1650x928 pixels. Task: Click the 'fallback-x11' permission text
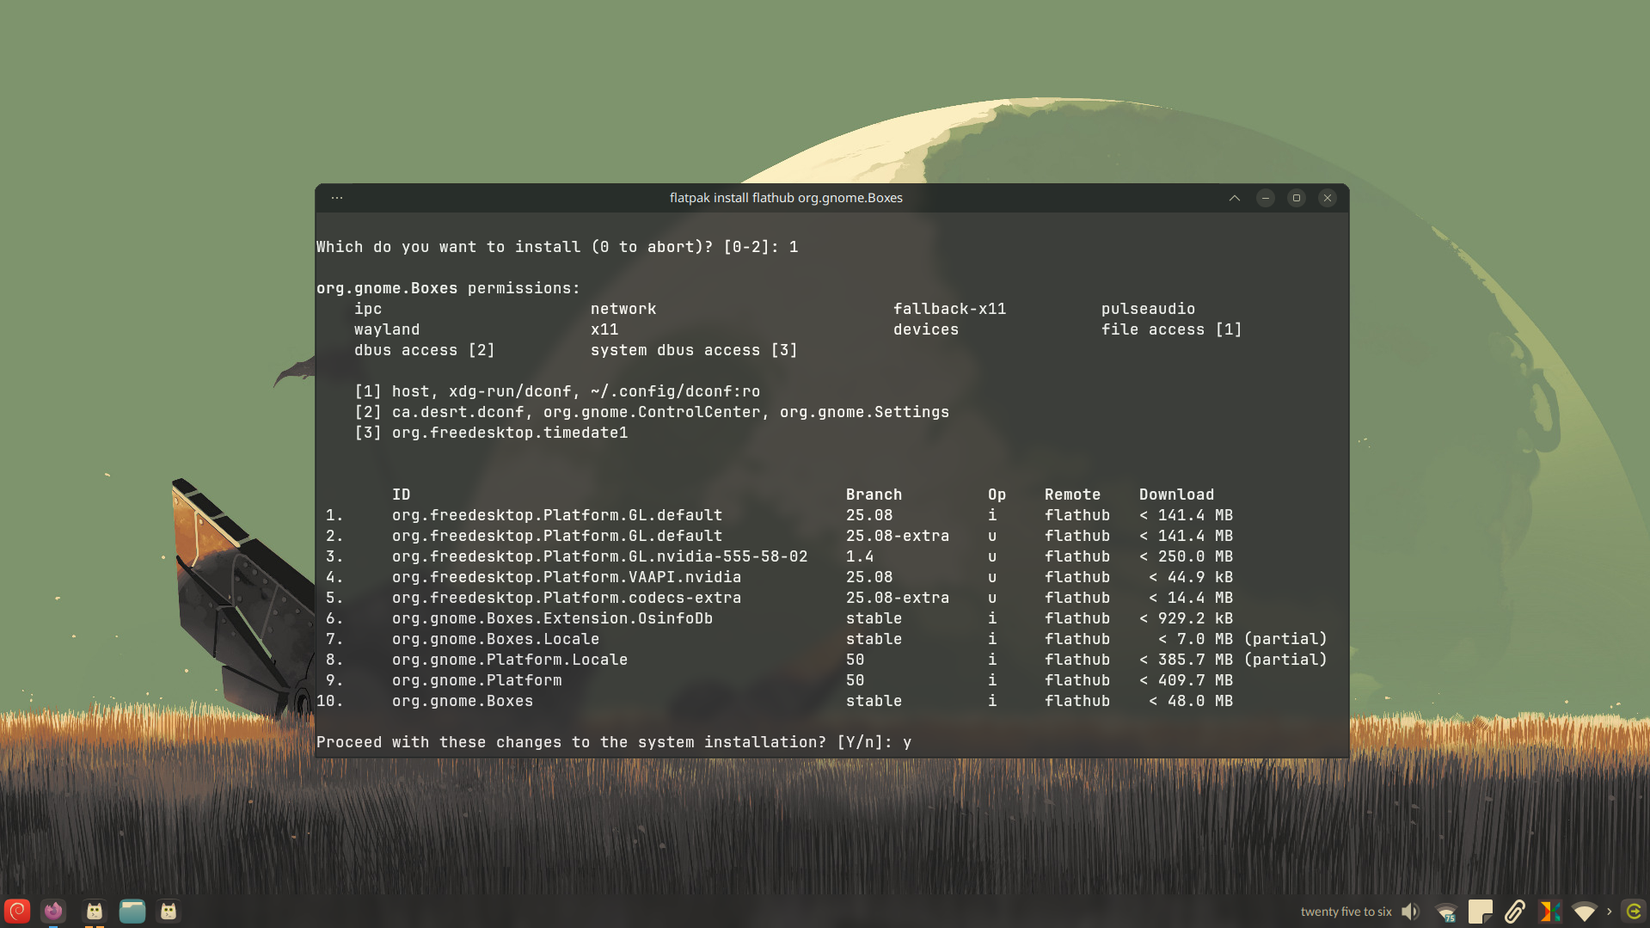[949, 309]
